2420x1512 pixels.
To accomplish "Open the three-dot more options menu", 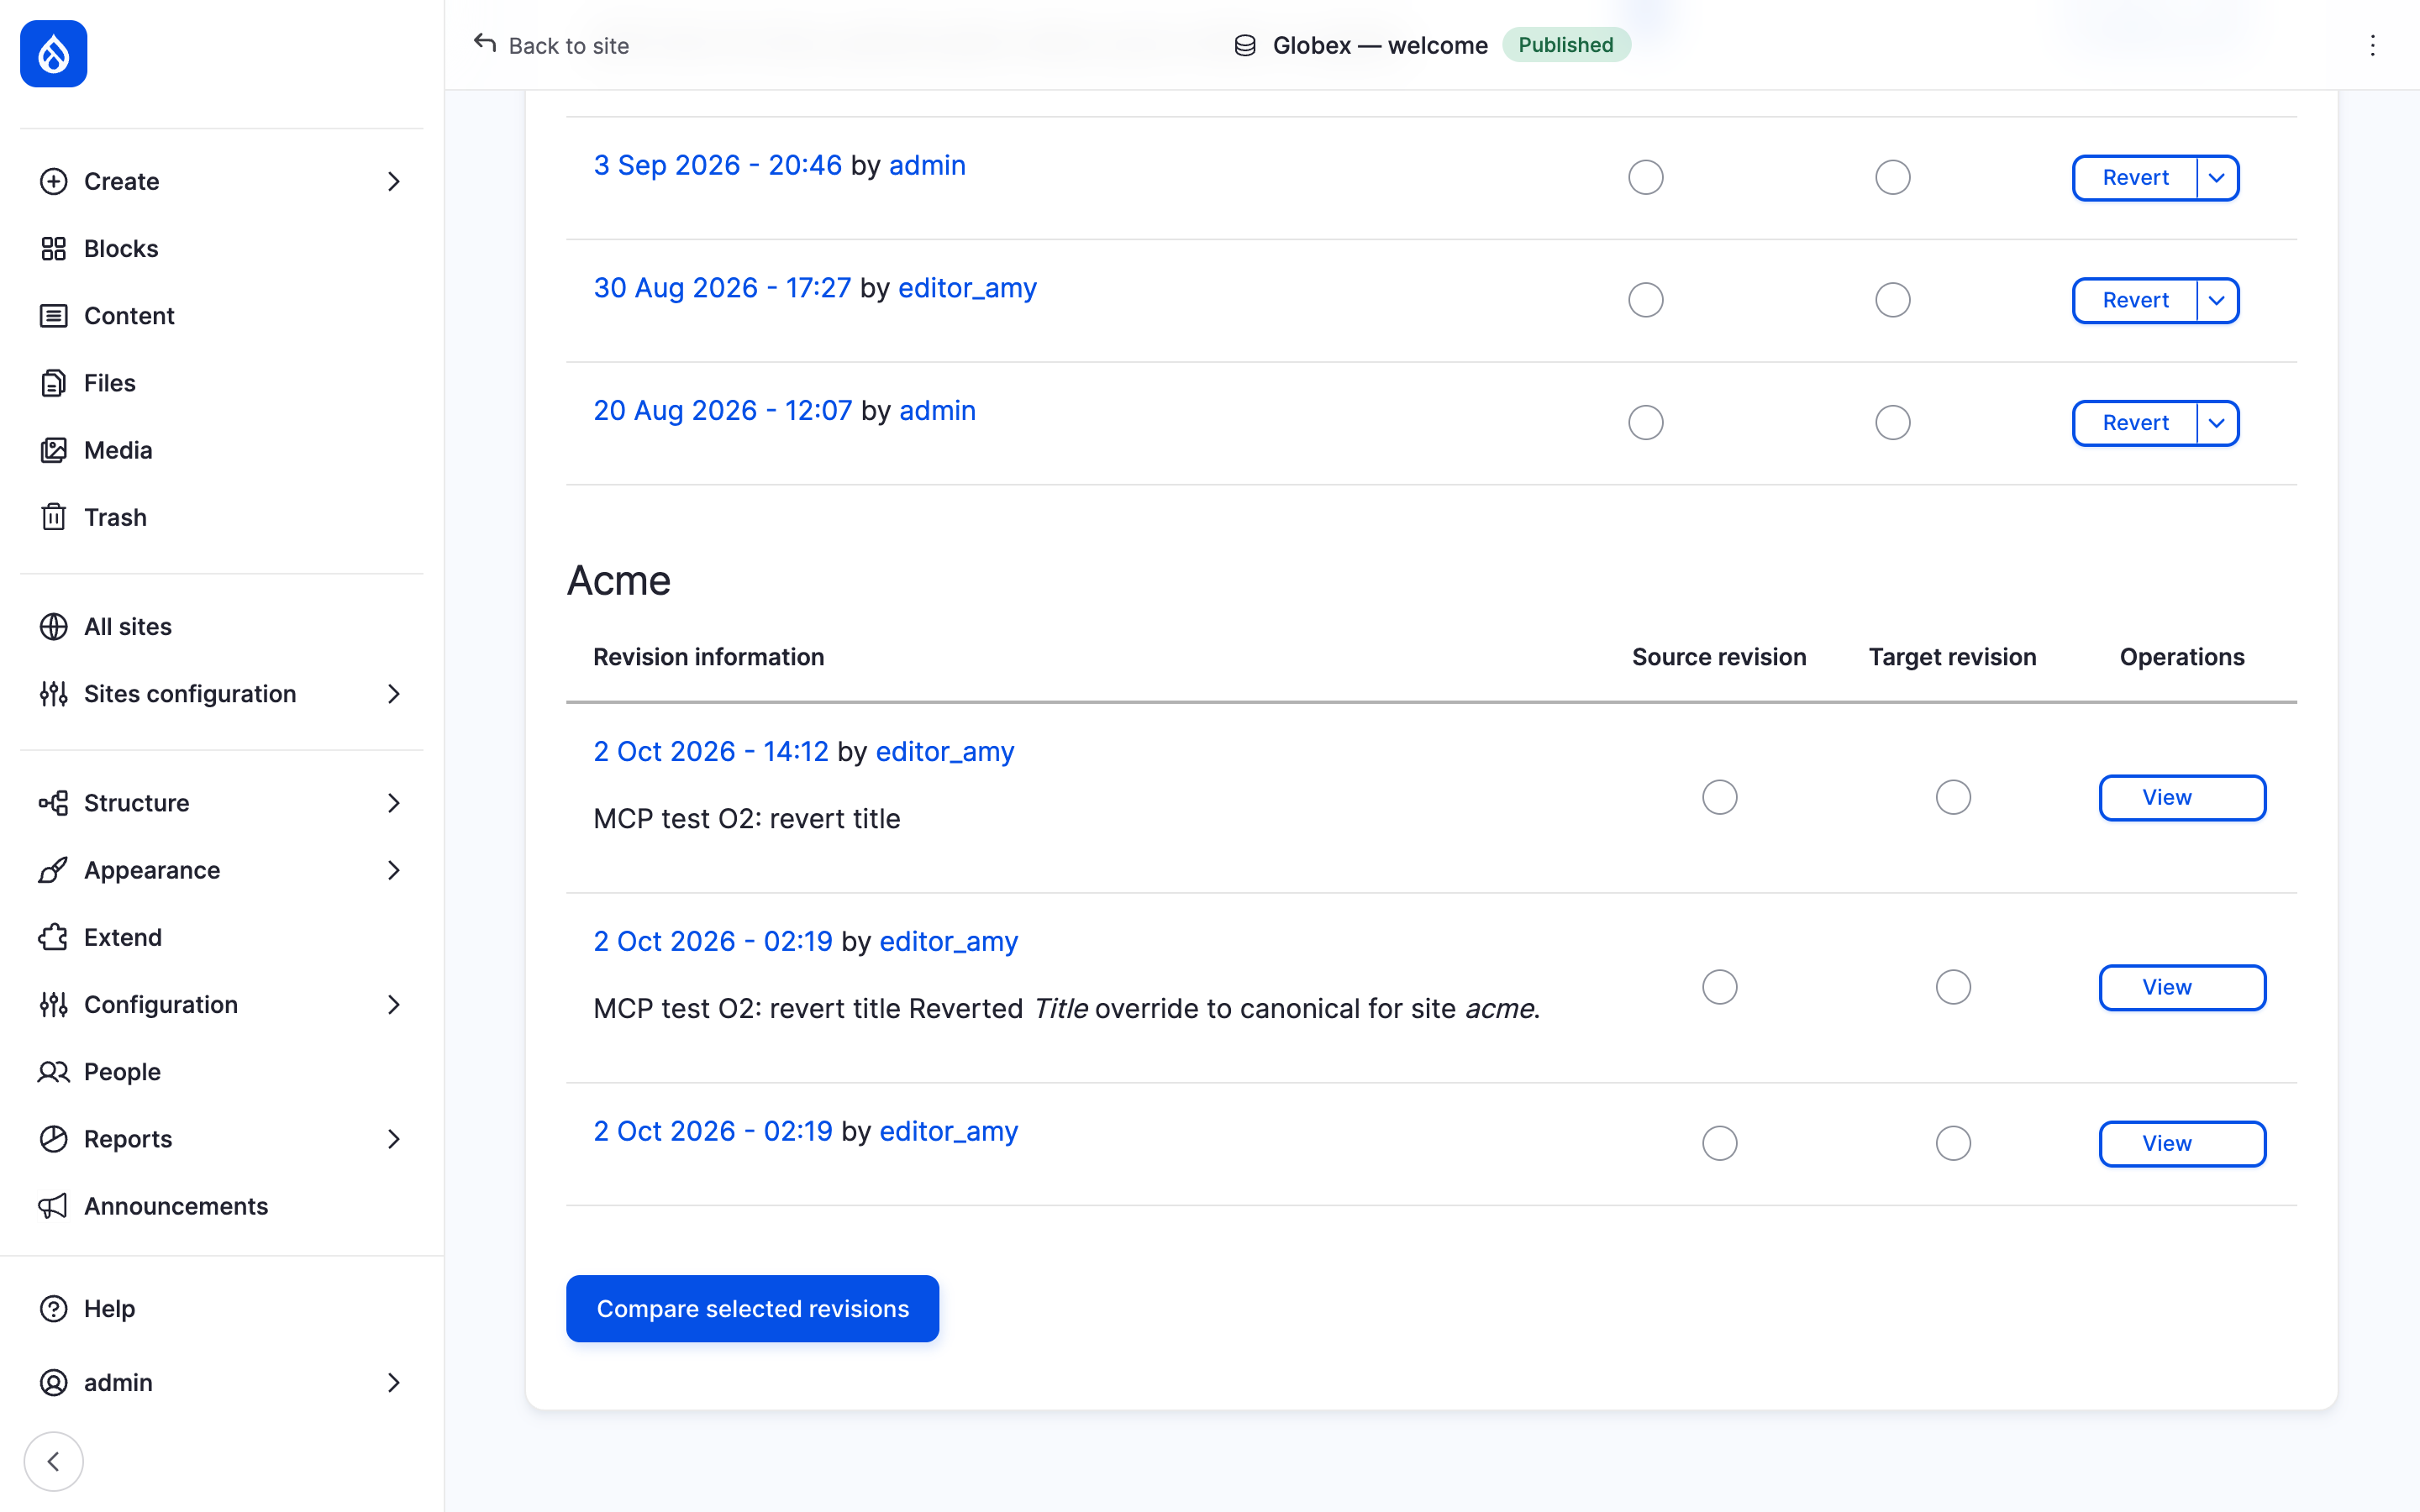I will coord(2372,45).
